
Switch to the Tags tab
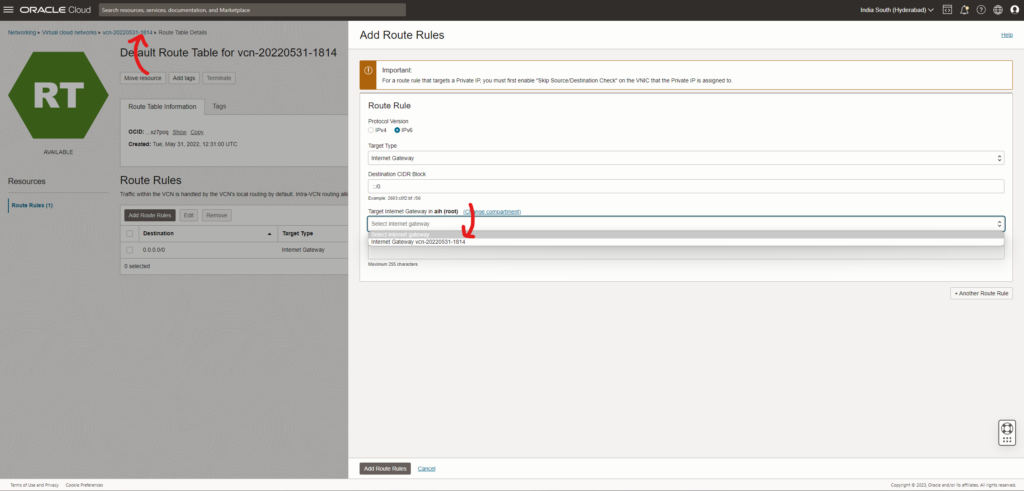point(219,106)
